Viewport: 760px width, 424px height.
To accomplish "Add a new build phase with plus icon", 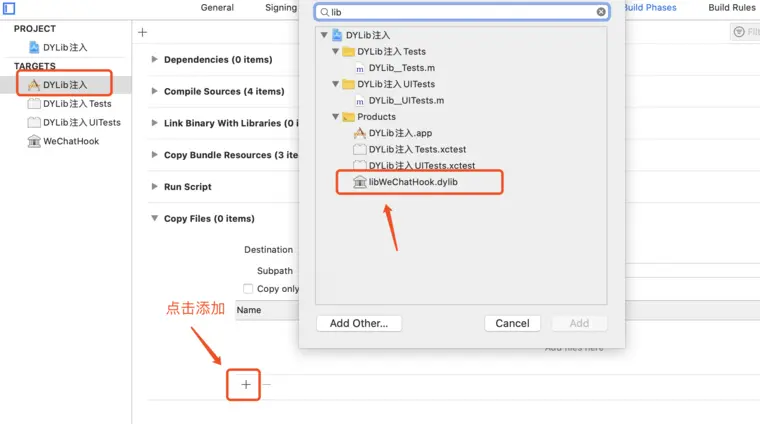I will pyautogui.click(x=142, y=32).
